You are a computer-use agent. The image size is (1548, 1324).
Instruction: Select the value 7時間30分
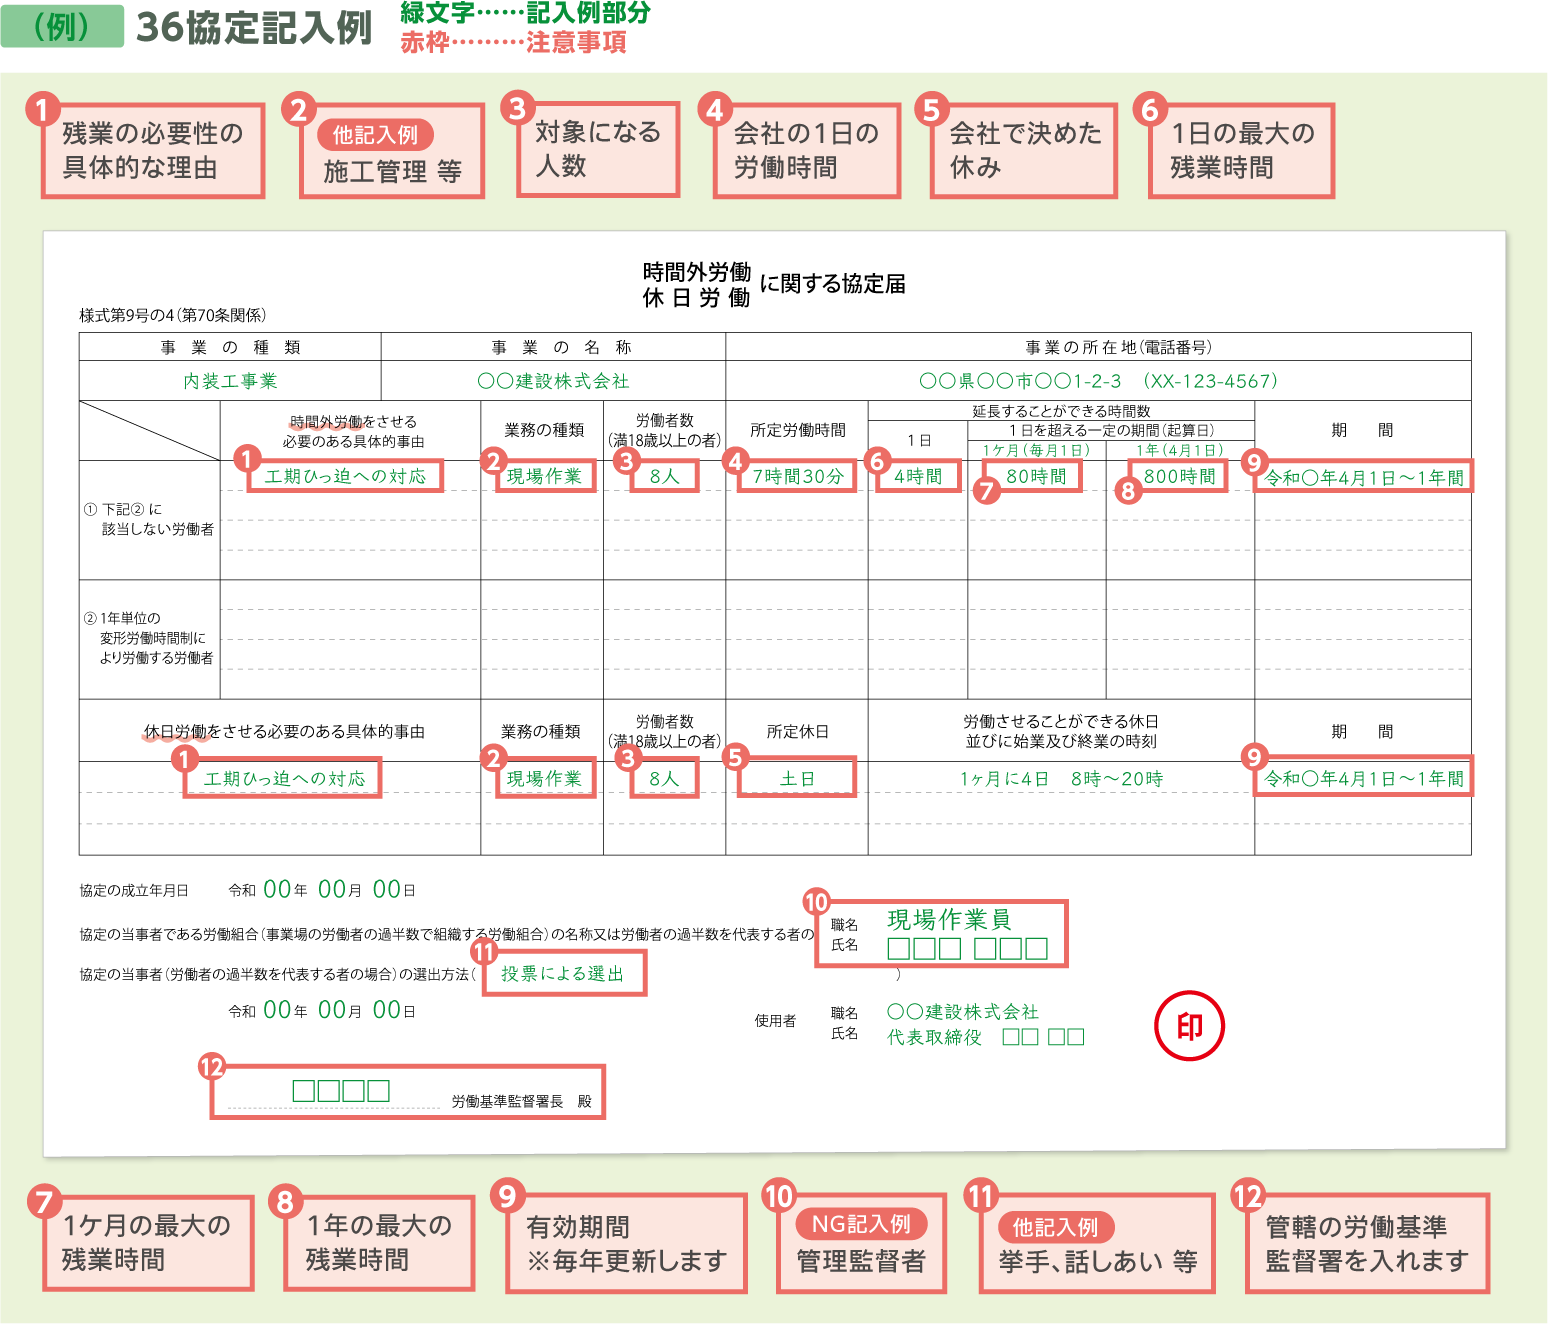tap(798, 476)
